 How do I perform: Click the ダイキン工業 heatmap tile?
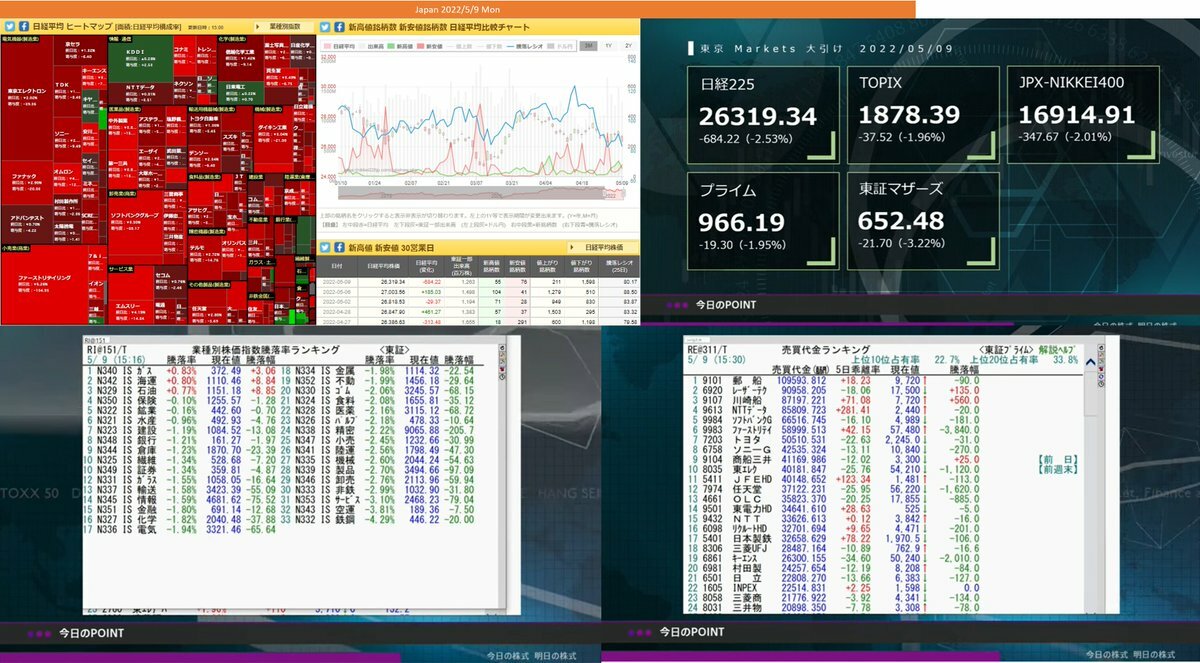[x=272, y=133]
